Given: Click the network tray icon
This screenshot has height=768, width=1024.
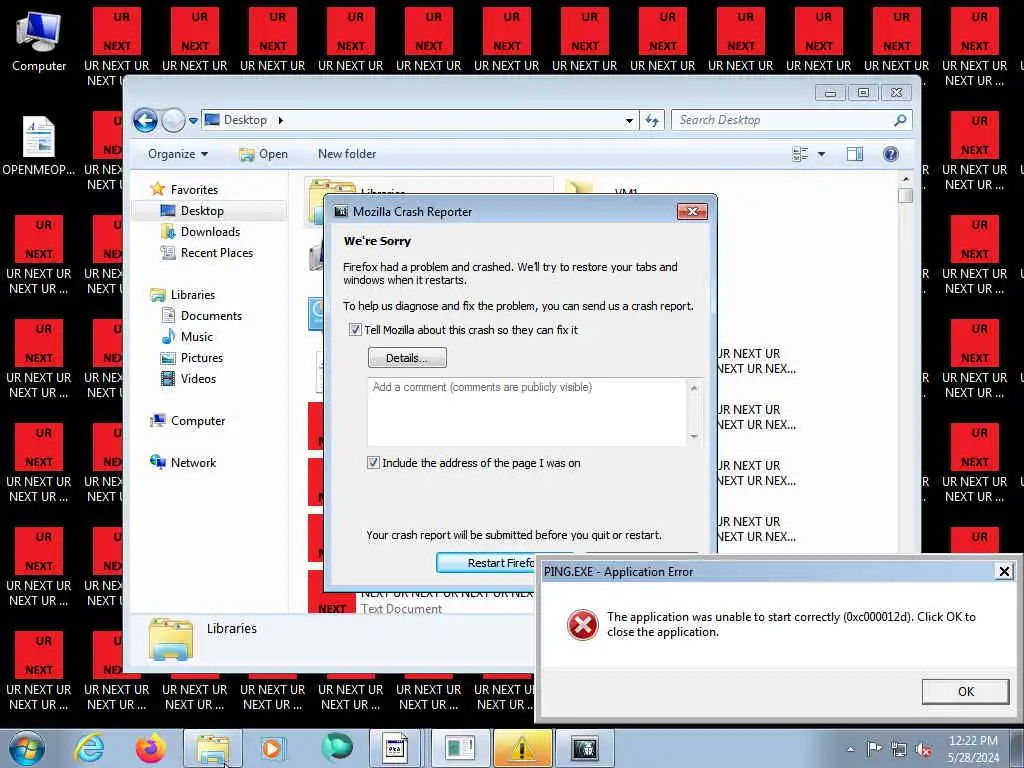Looking at the screenshot, I should point(899,749).
